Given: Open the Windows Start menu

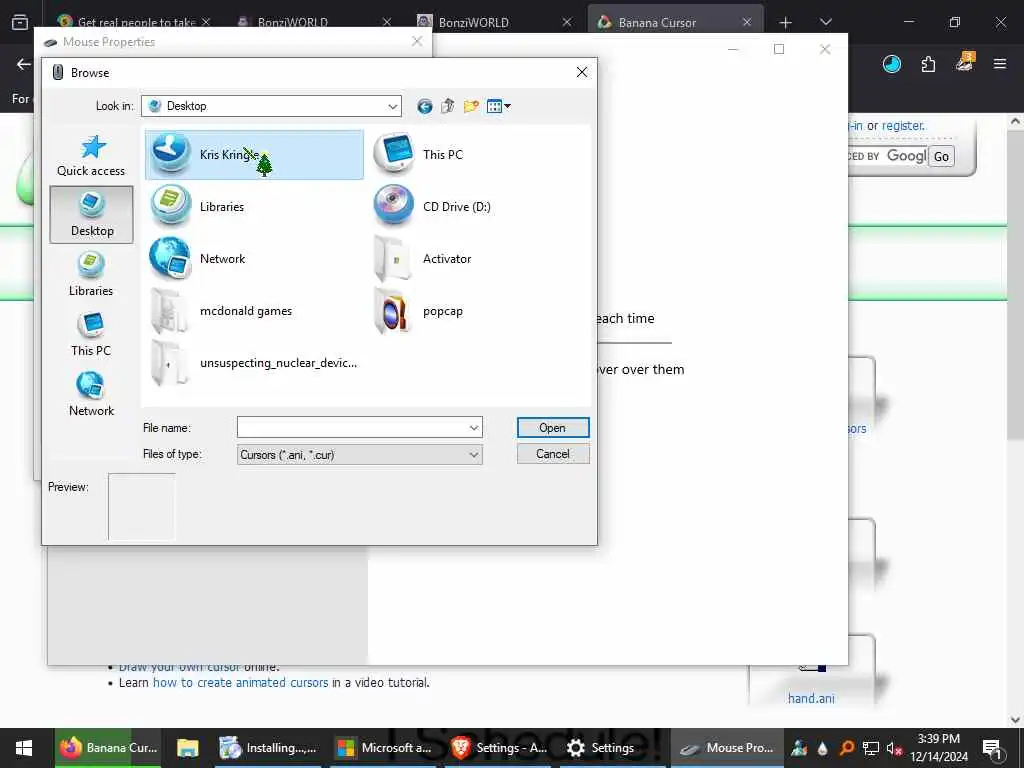Looking at the screenshot, I should coord(24,748).
